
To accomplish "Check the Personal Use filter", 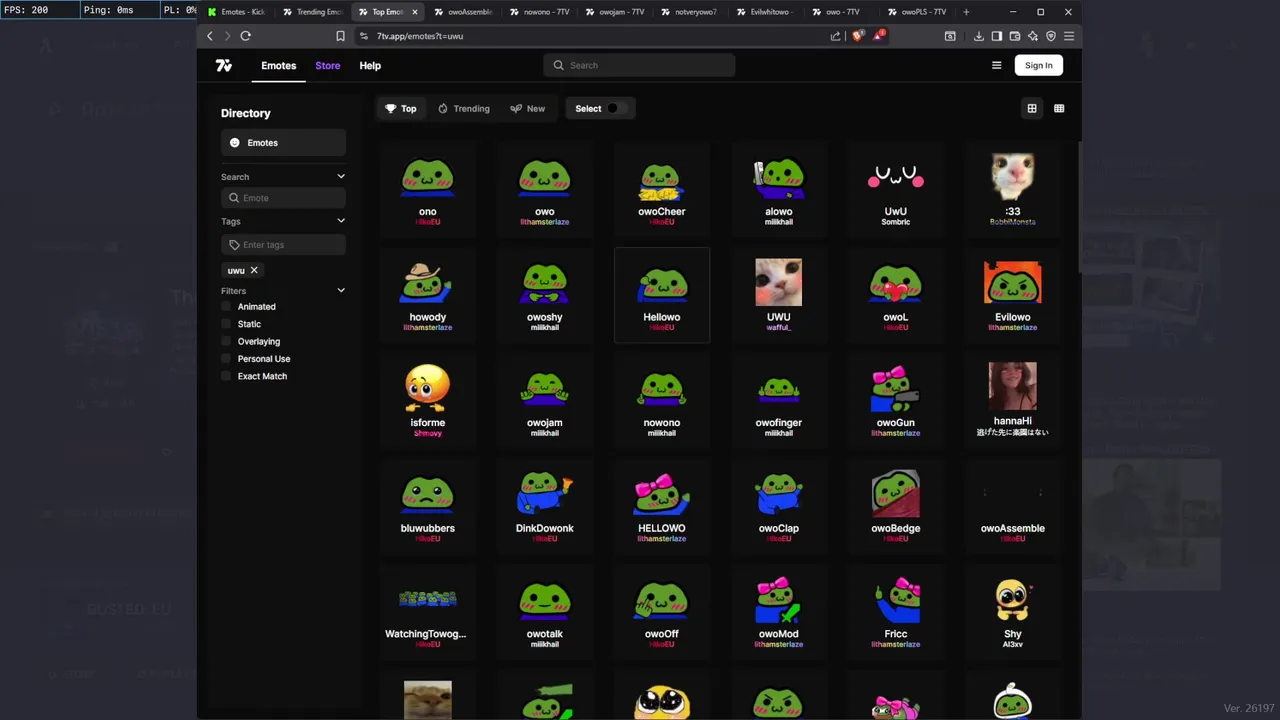I will 226,359.
